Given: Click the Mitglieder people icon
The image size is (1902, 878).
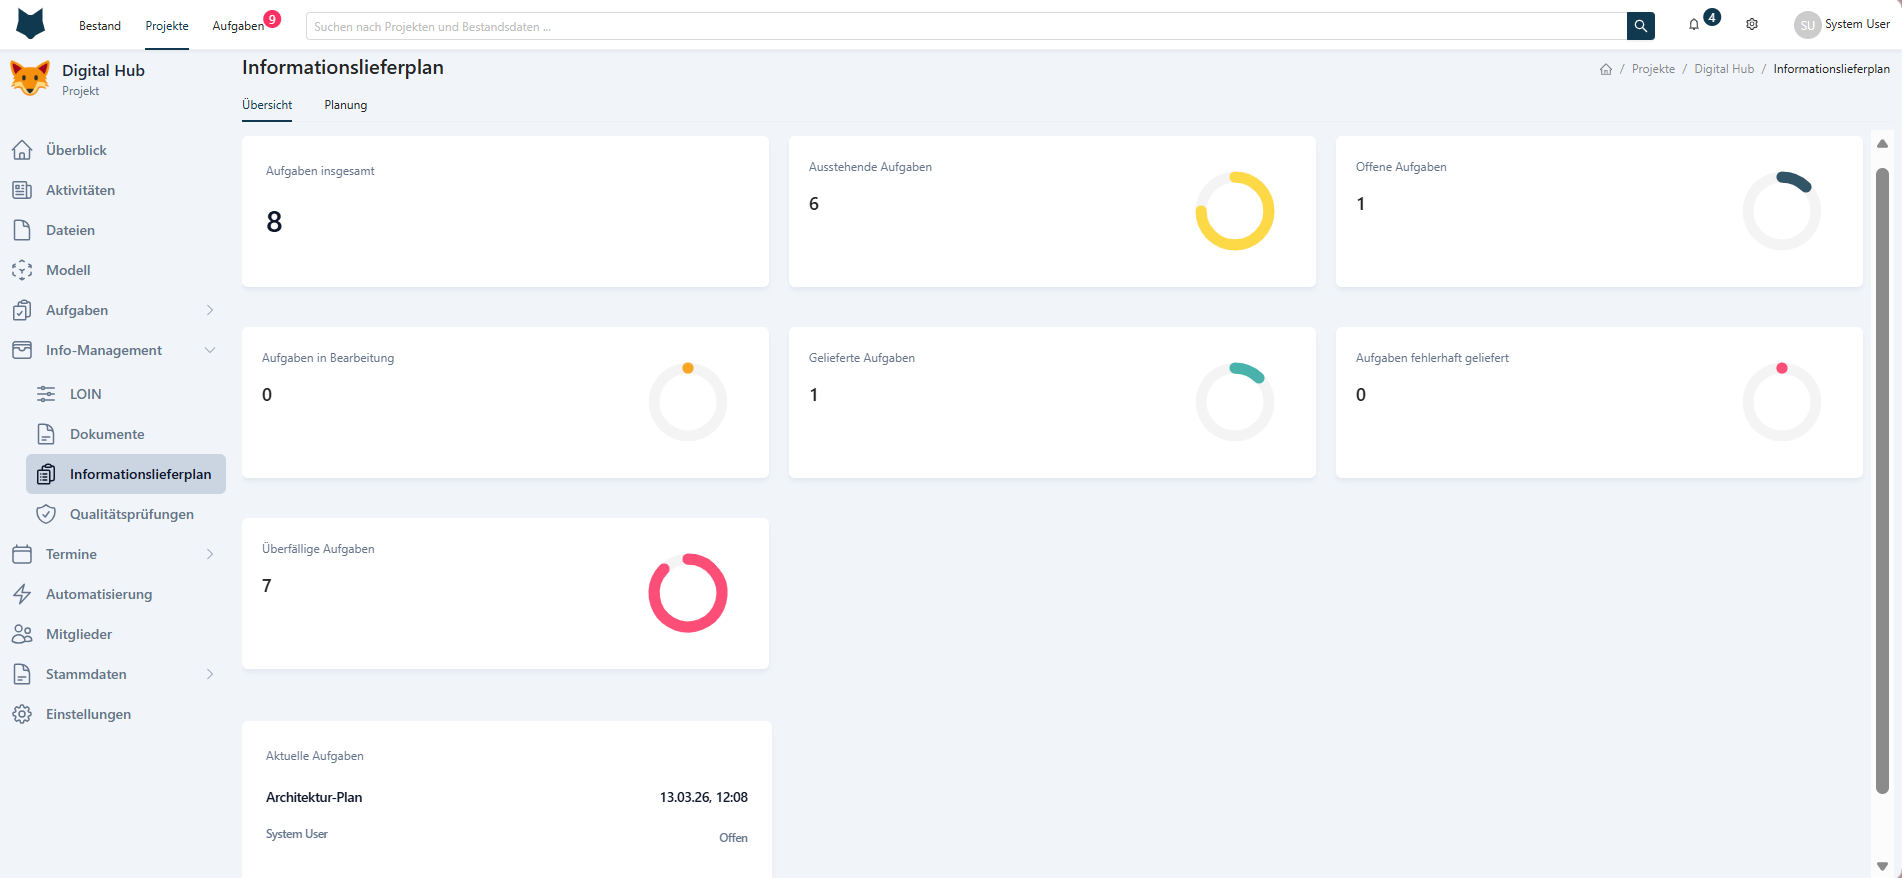Looking at the screenshot, I should 22,634.
